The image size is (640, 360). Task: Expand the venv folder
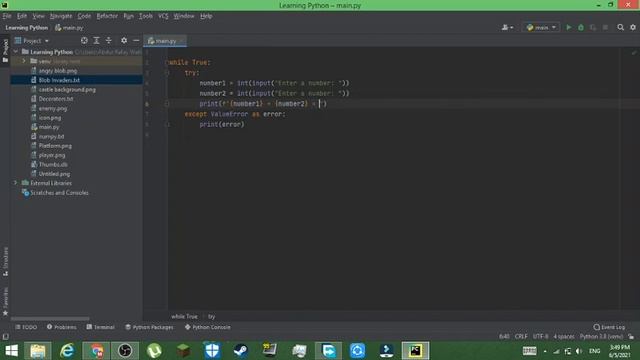click(24, 61)
